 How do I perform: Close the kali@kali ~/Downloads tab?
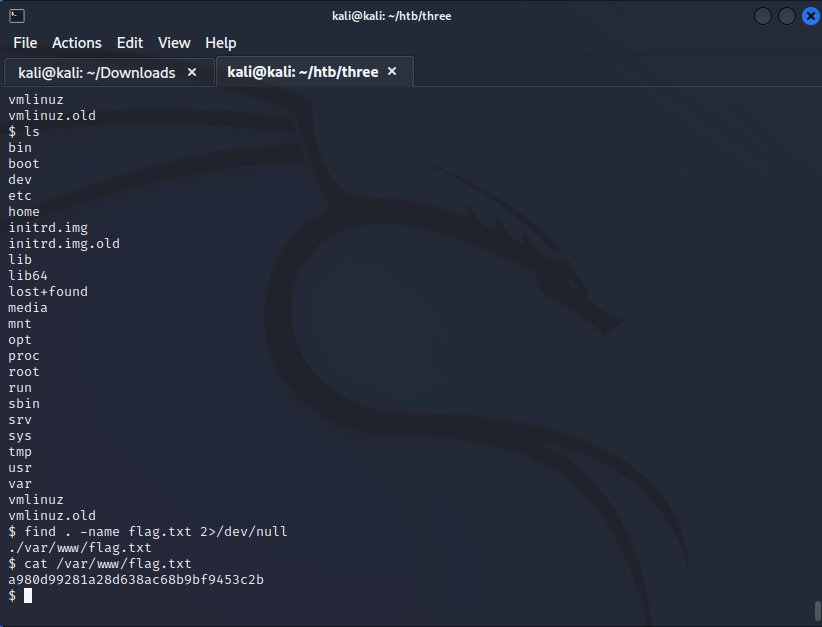click(x=192, y=72)
